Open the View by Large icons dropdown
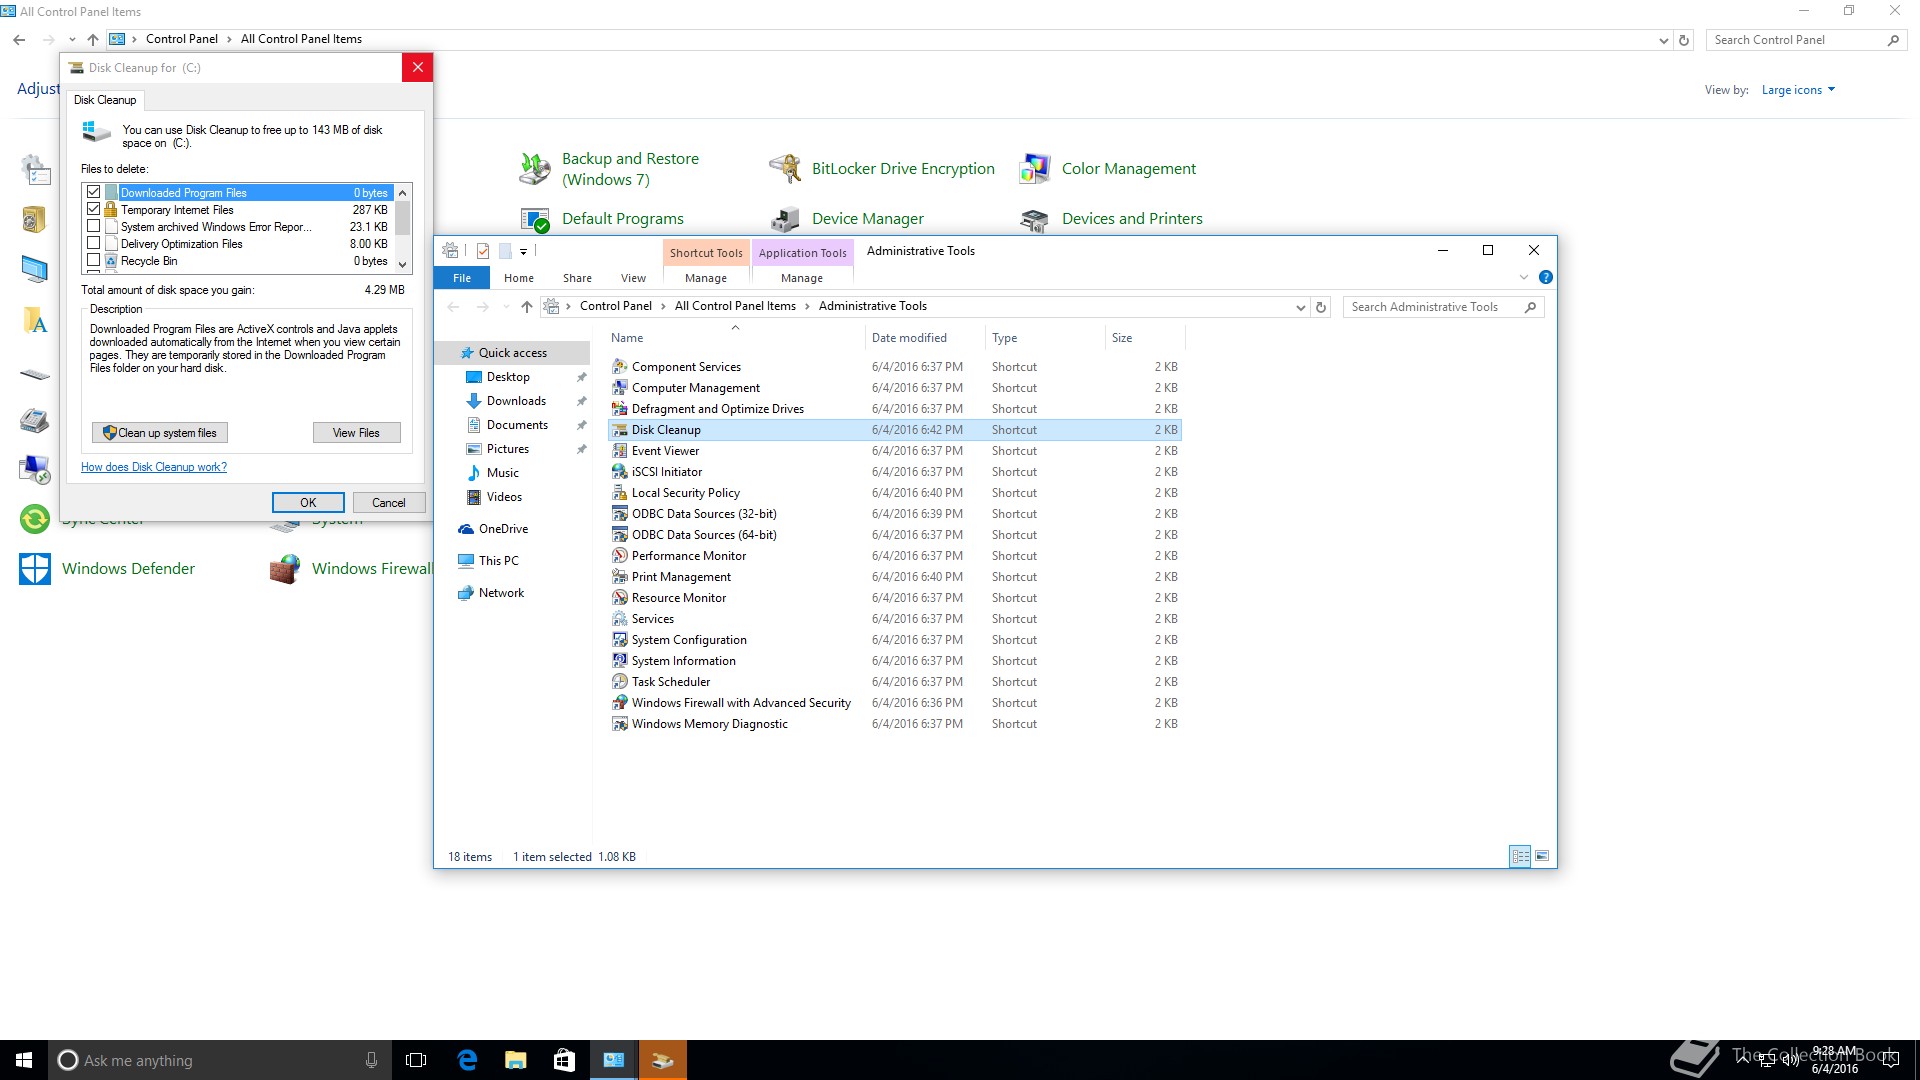The height and width of the screenshot is (1080, 1920). click(1798, 90)
